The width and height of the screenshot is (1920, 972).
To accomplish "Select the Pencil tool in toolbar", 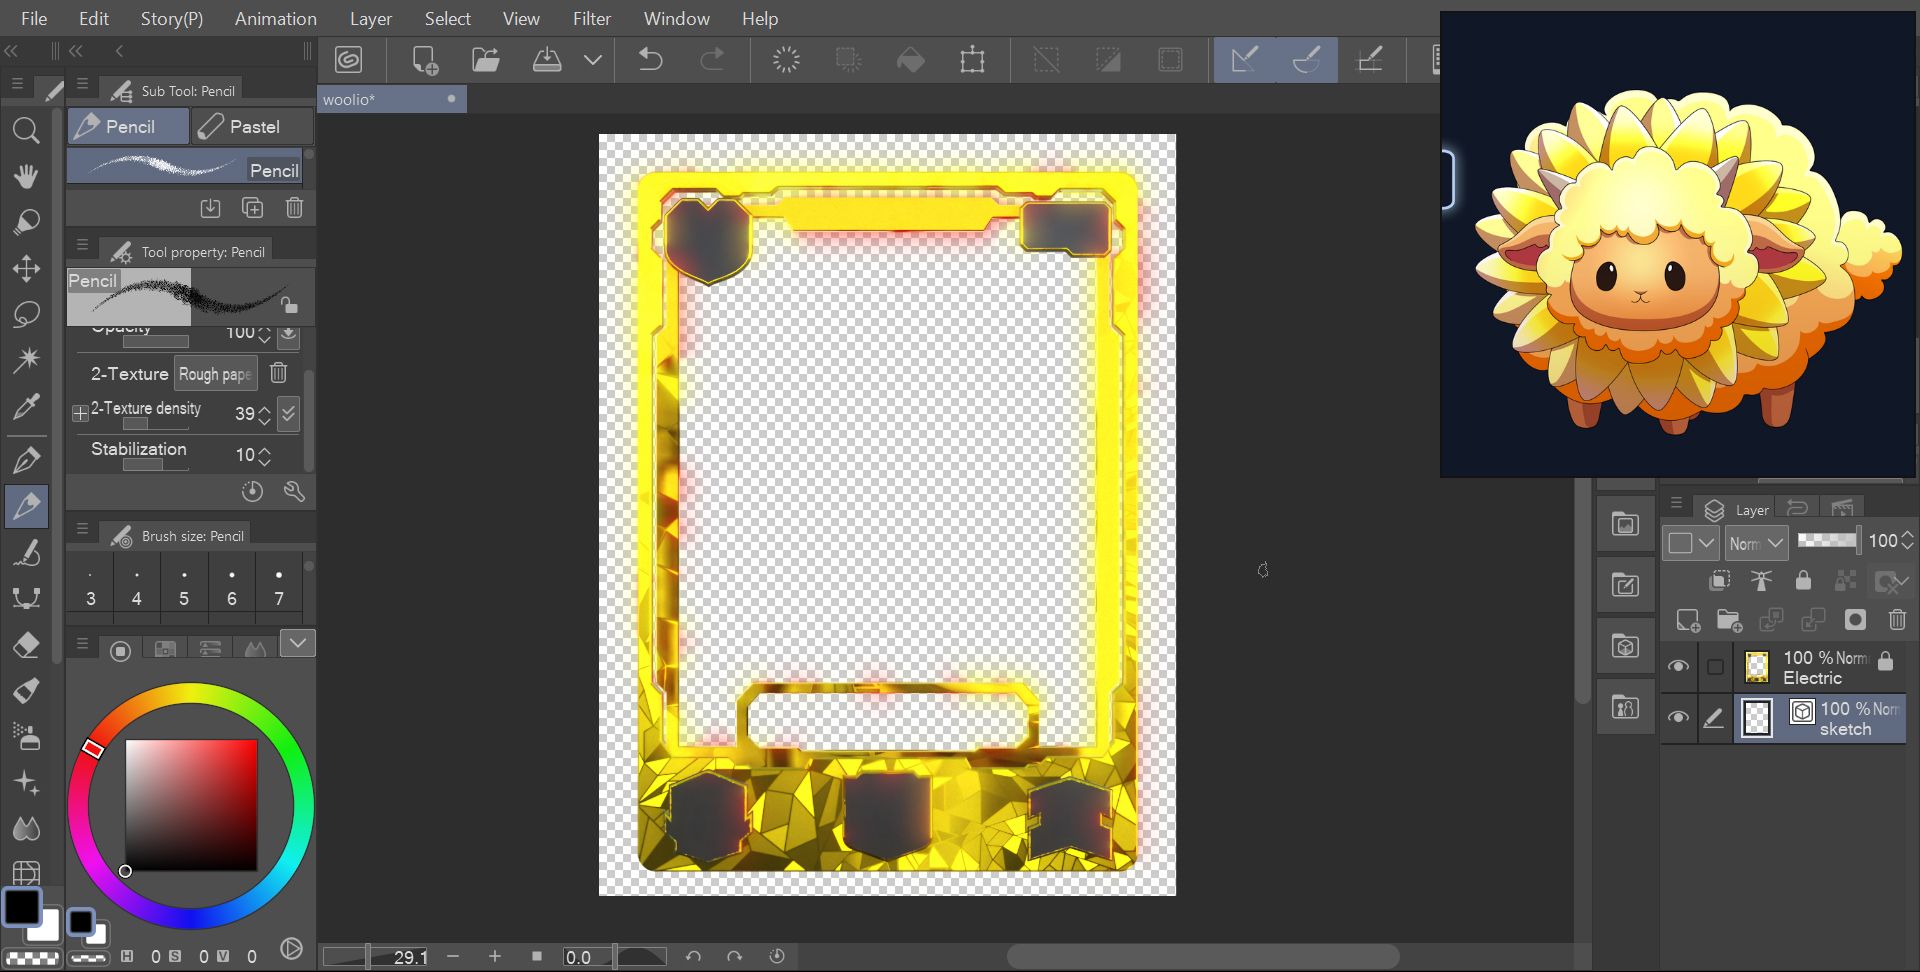I will tap(26, 506).
